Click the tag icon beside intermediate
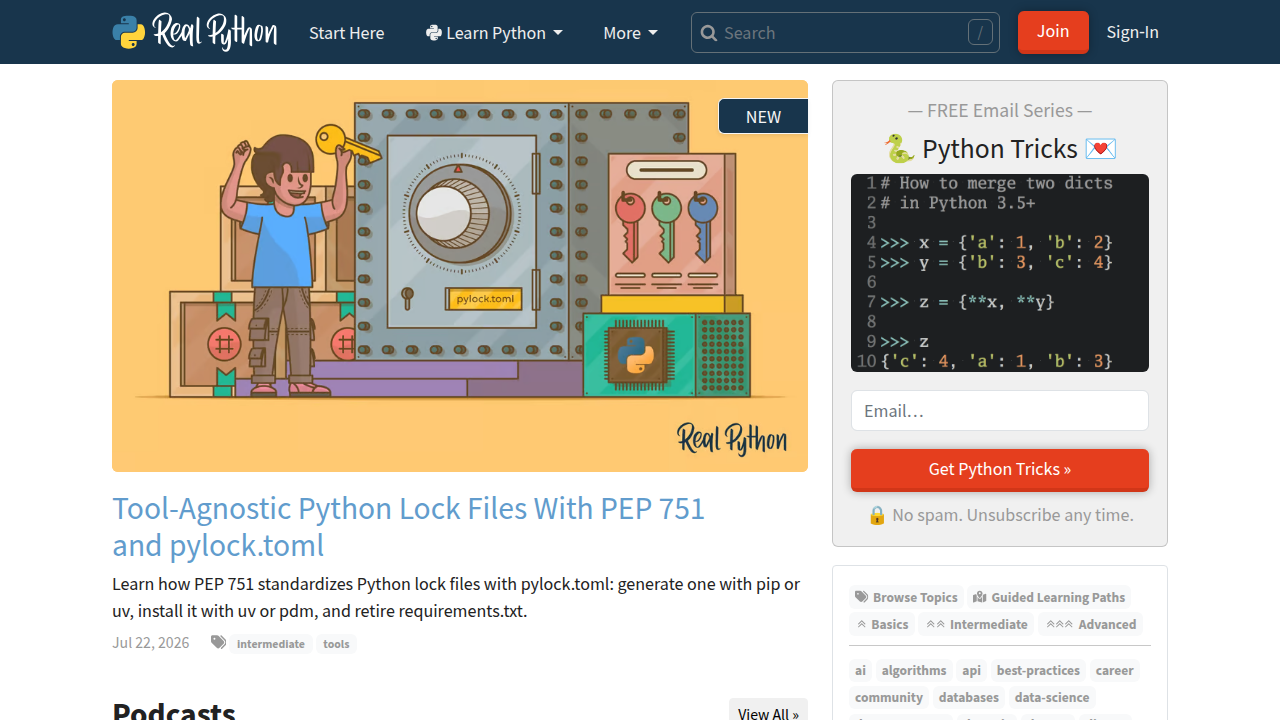The image size is (1280, 720). (x=218, y=643)
